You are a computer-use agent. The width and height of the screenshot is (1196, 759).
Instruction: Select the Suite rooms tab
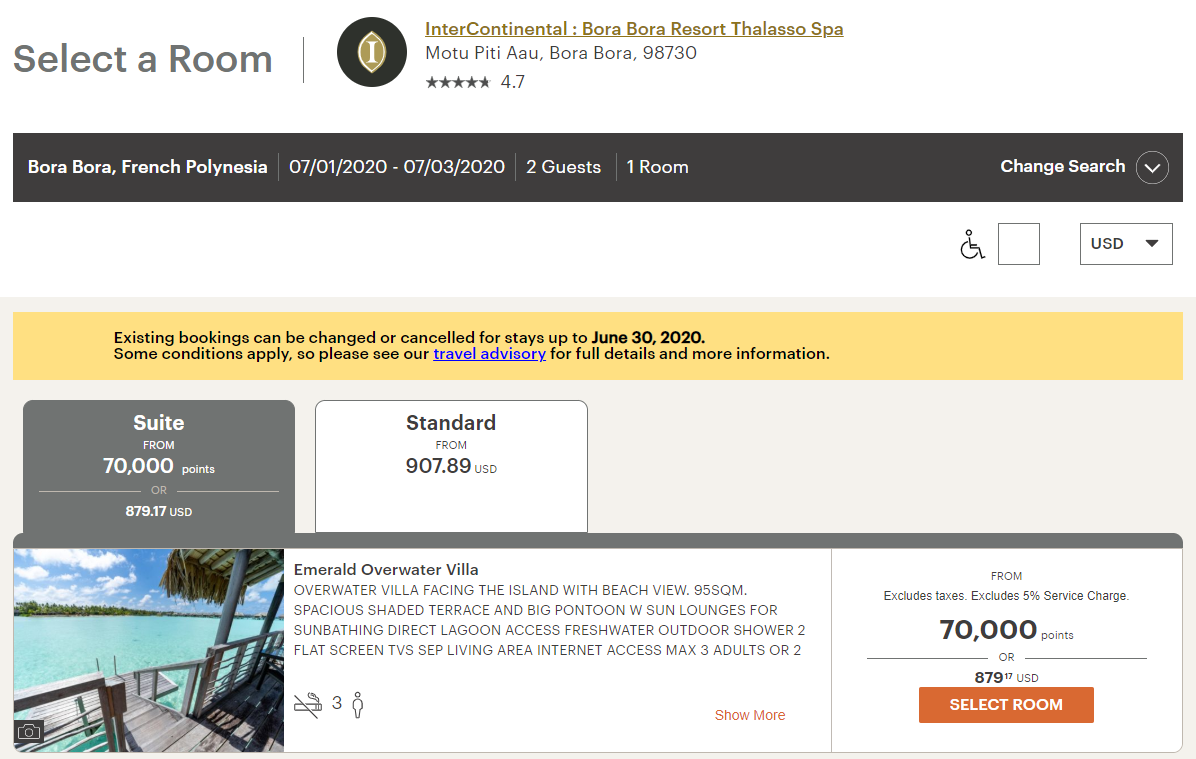[159, 466]
